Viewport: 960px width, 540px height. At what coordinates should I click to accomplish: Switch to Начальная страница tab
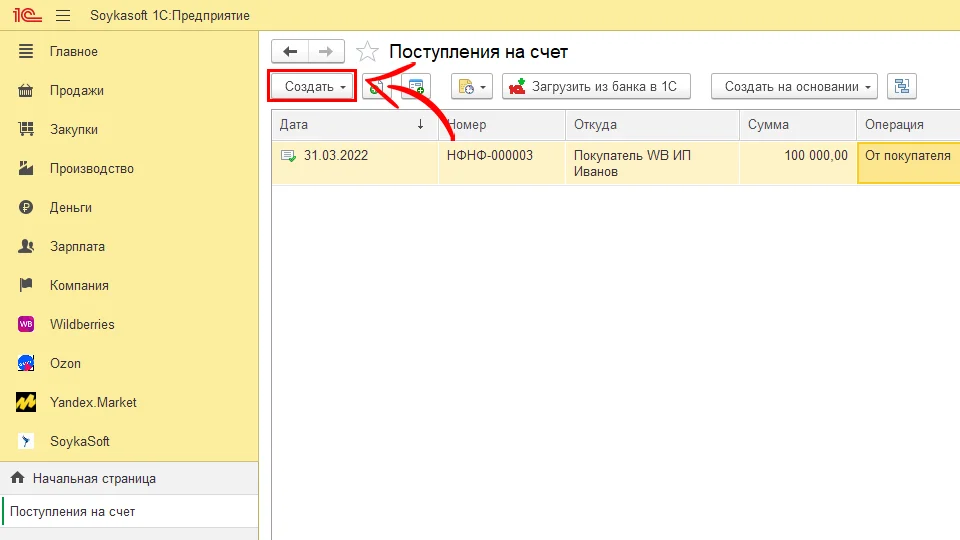[x=94, y=478]
